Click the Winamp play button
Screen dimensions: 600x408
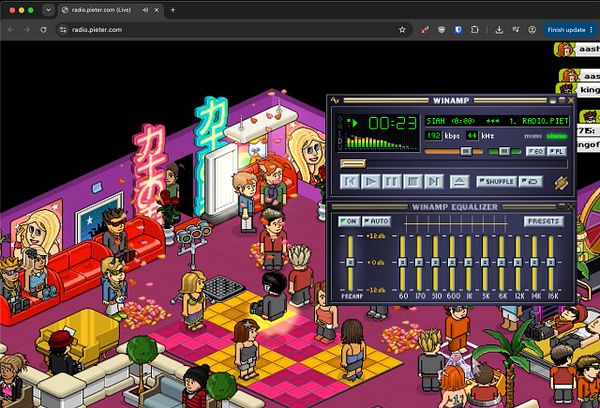(370, 181)
